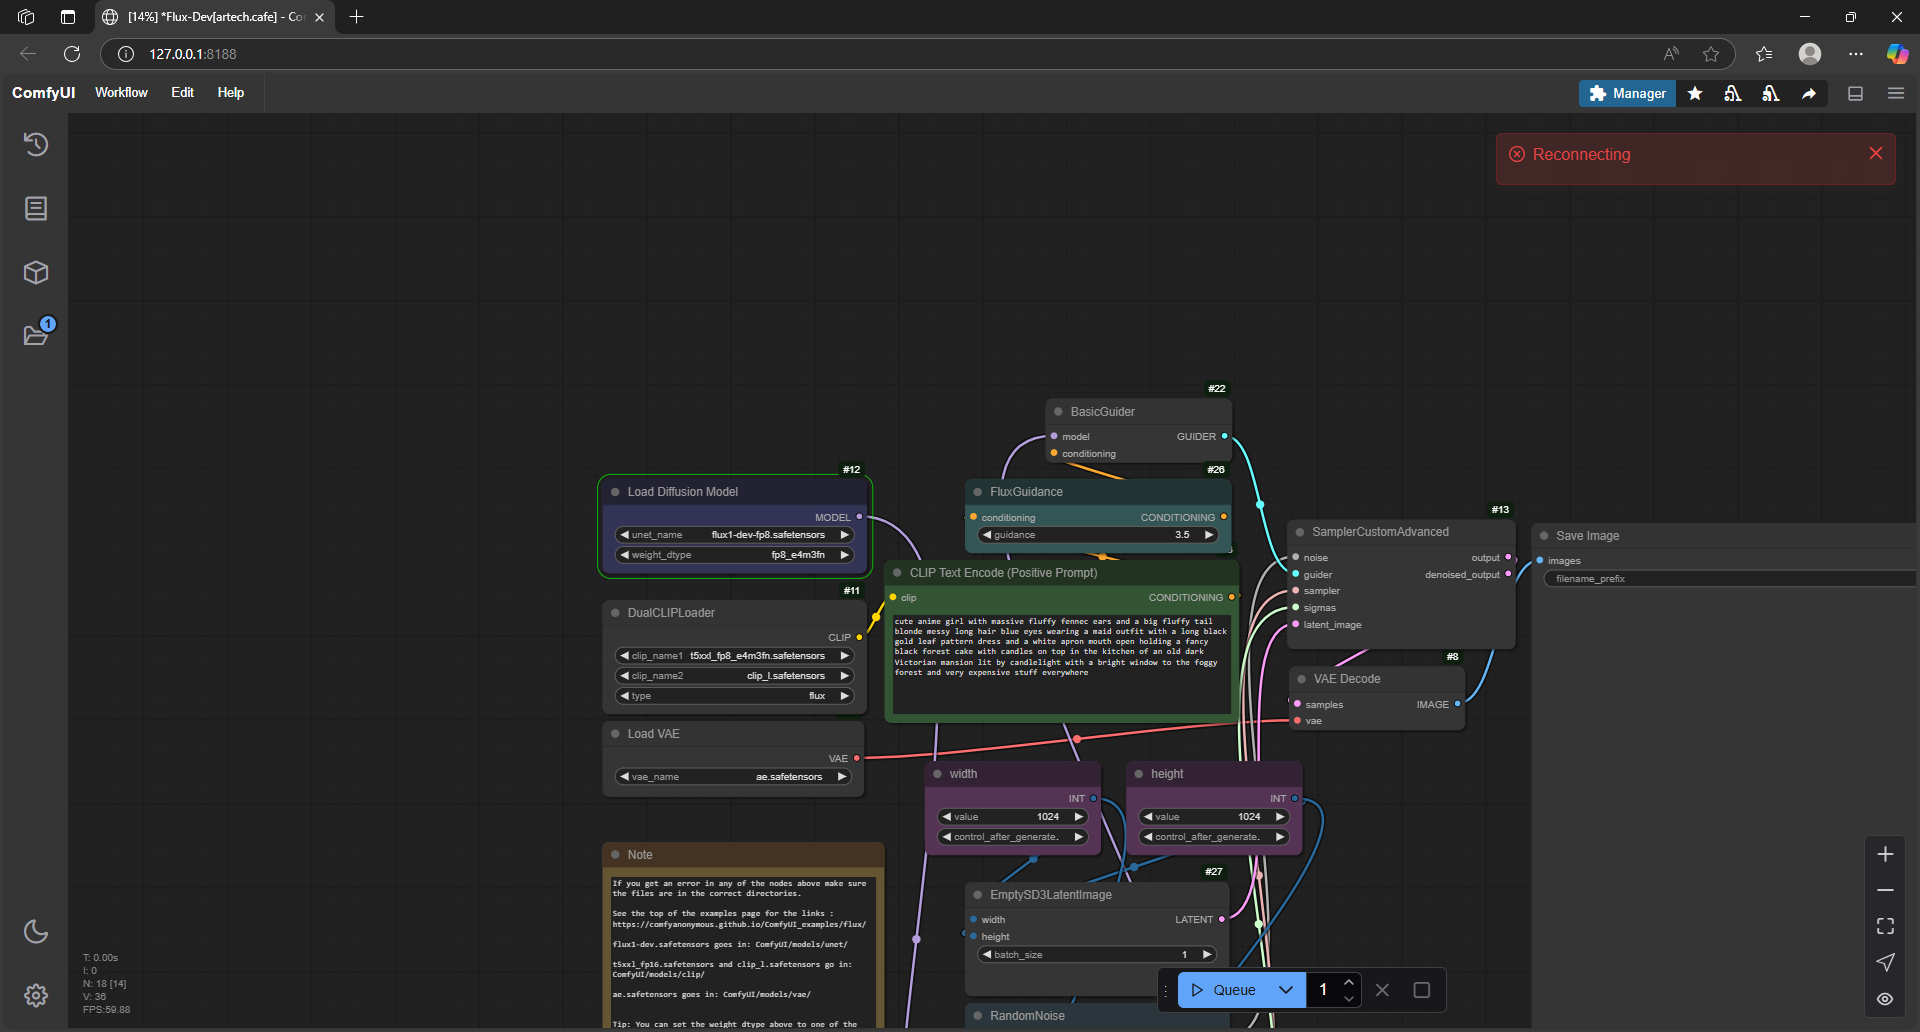This screenshot has height=1032, width=1920.
Task: Open the Edit menu
Action: [x=182, y=92]
